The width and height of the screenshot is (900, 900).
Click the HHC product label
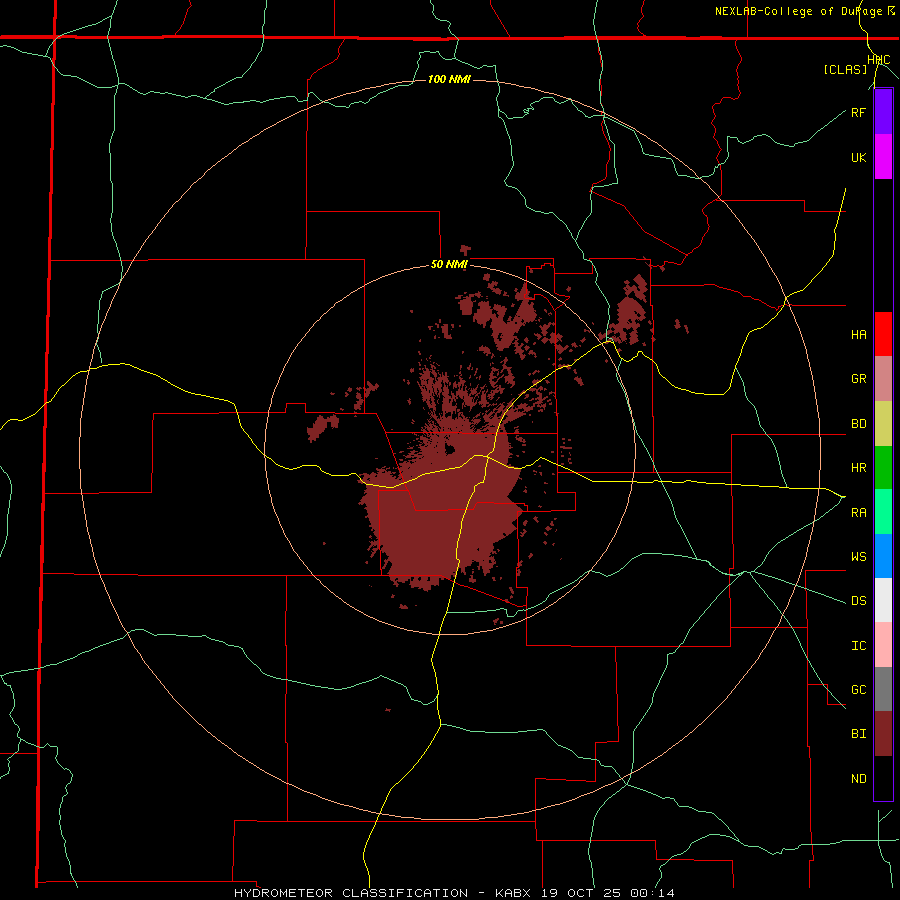click(x=879, y=60)
